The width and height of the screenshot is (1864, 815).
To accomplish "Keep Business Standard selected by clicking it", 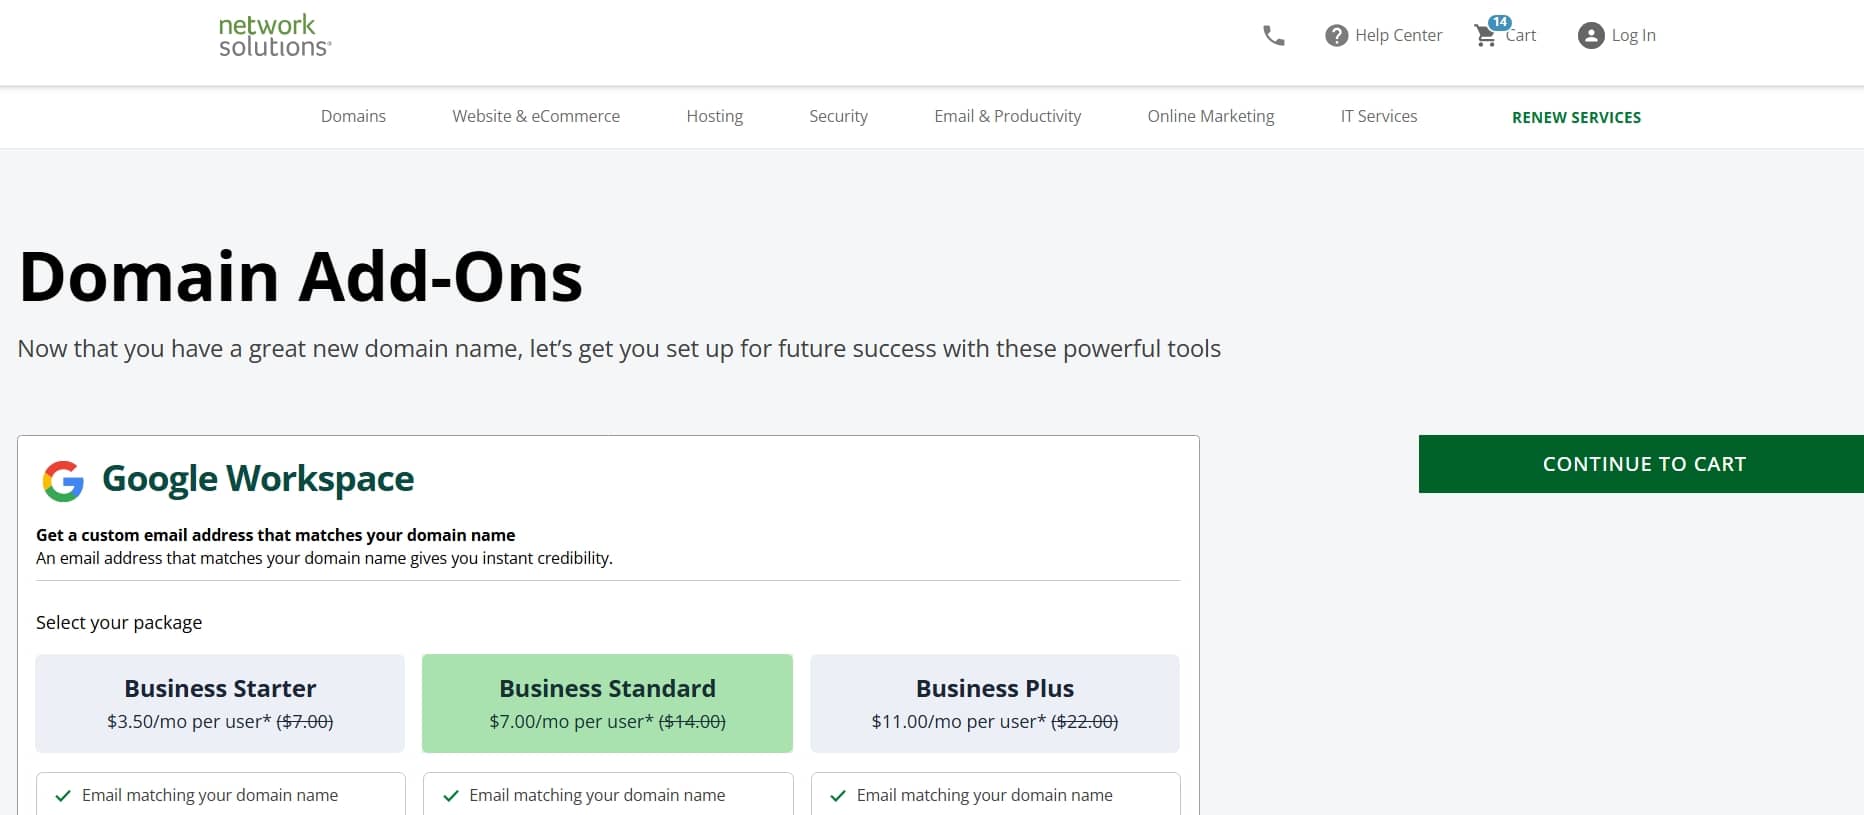I will coord(607,703).
